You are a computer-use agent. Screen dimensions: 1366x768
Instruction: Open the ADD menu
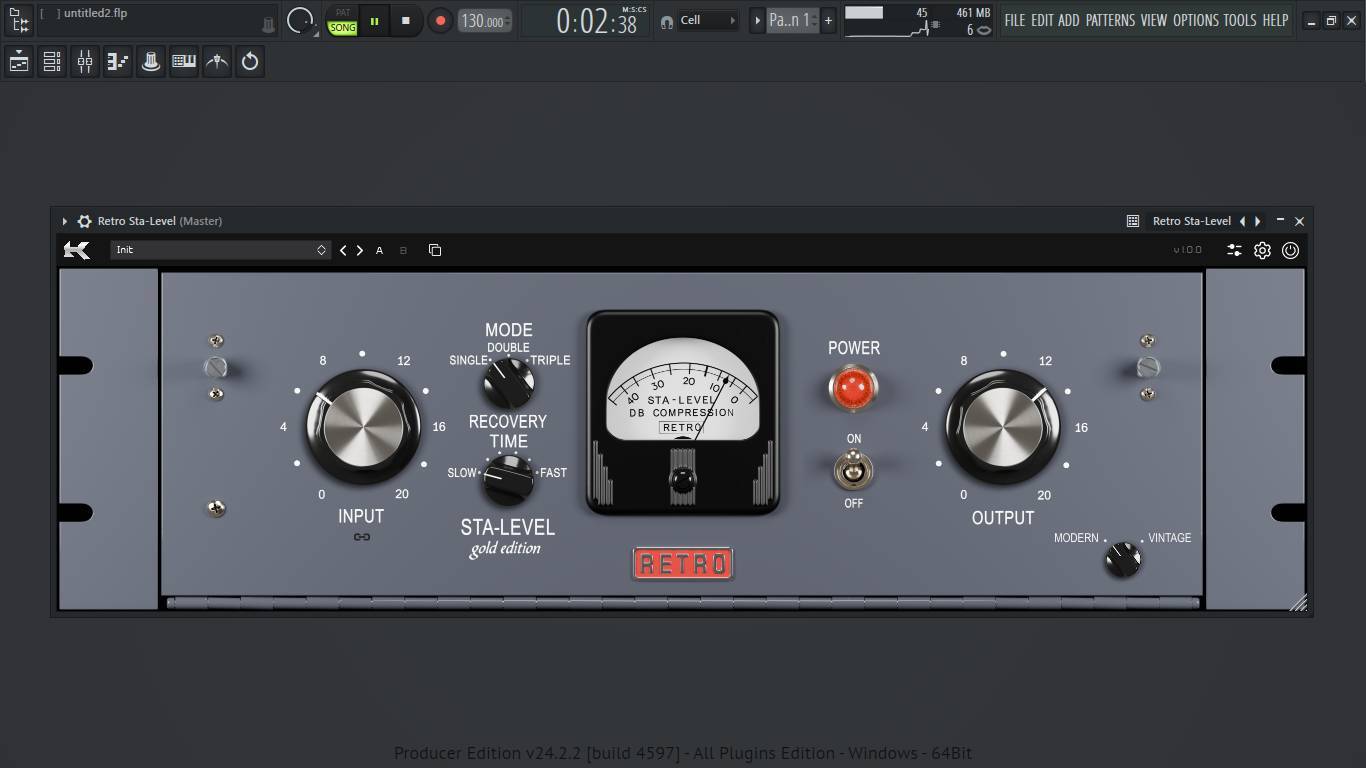[1069, 20]
